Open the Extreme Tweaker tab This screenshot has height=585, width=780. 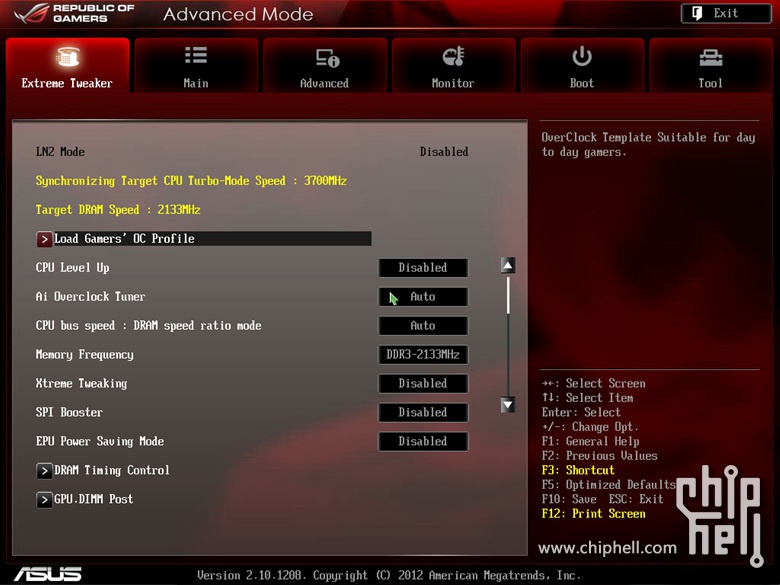point(67,65)
